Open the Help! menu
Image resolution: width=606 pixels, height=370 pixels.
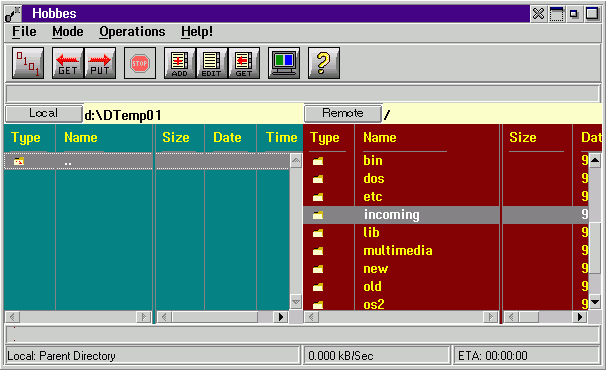(x=197, y=32)
